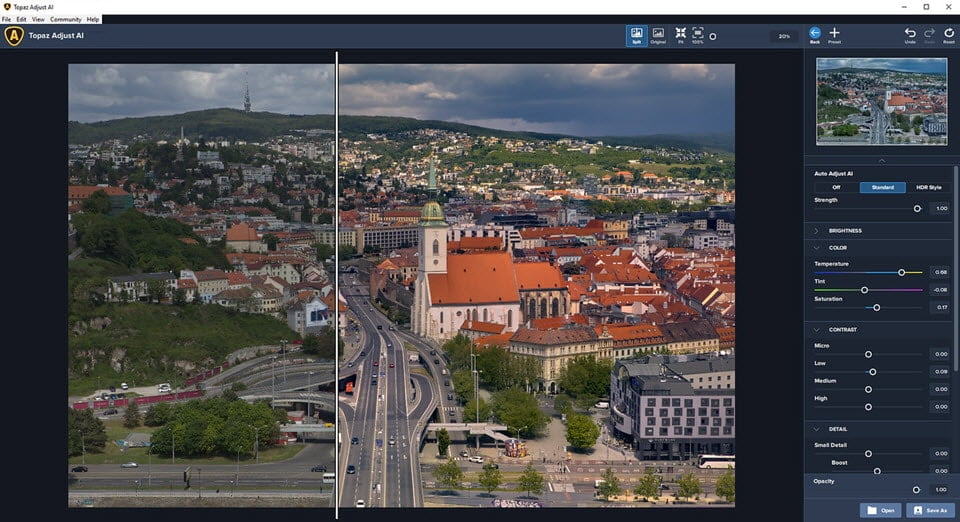
Task: Click the Low contrast slider handle
Action: click(x=873, y=372)
